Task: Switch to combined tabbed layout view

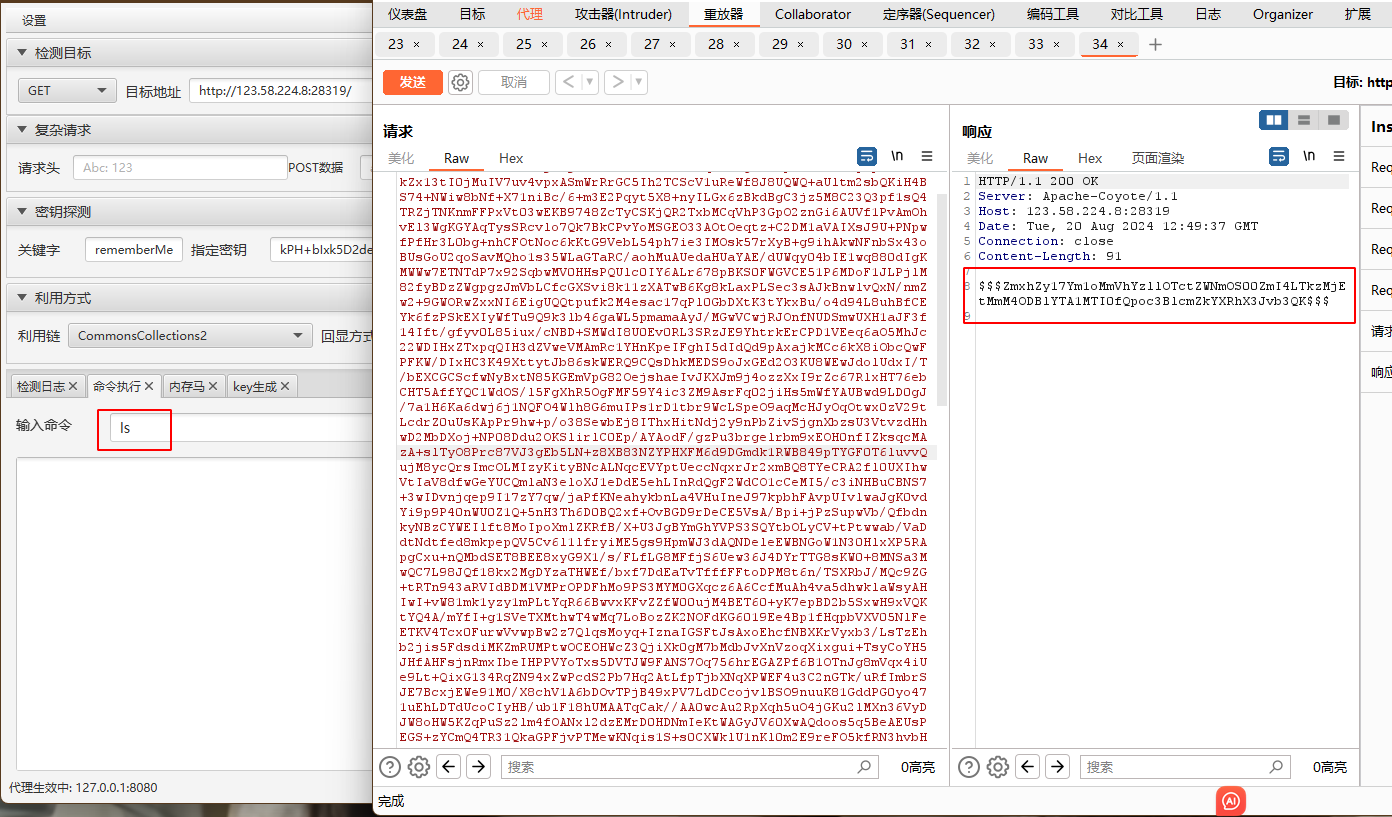Action: point(1333,120)
